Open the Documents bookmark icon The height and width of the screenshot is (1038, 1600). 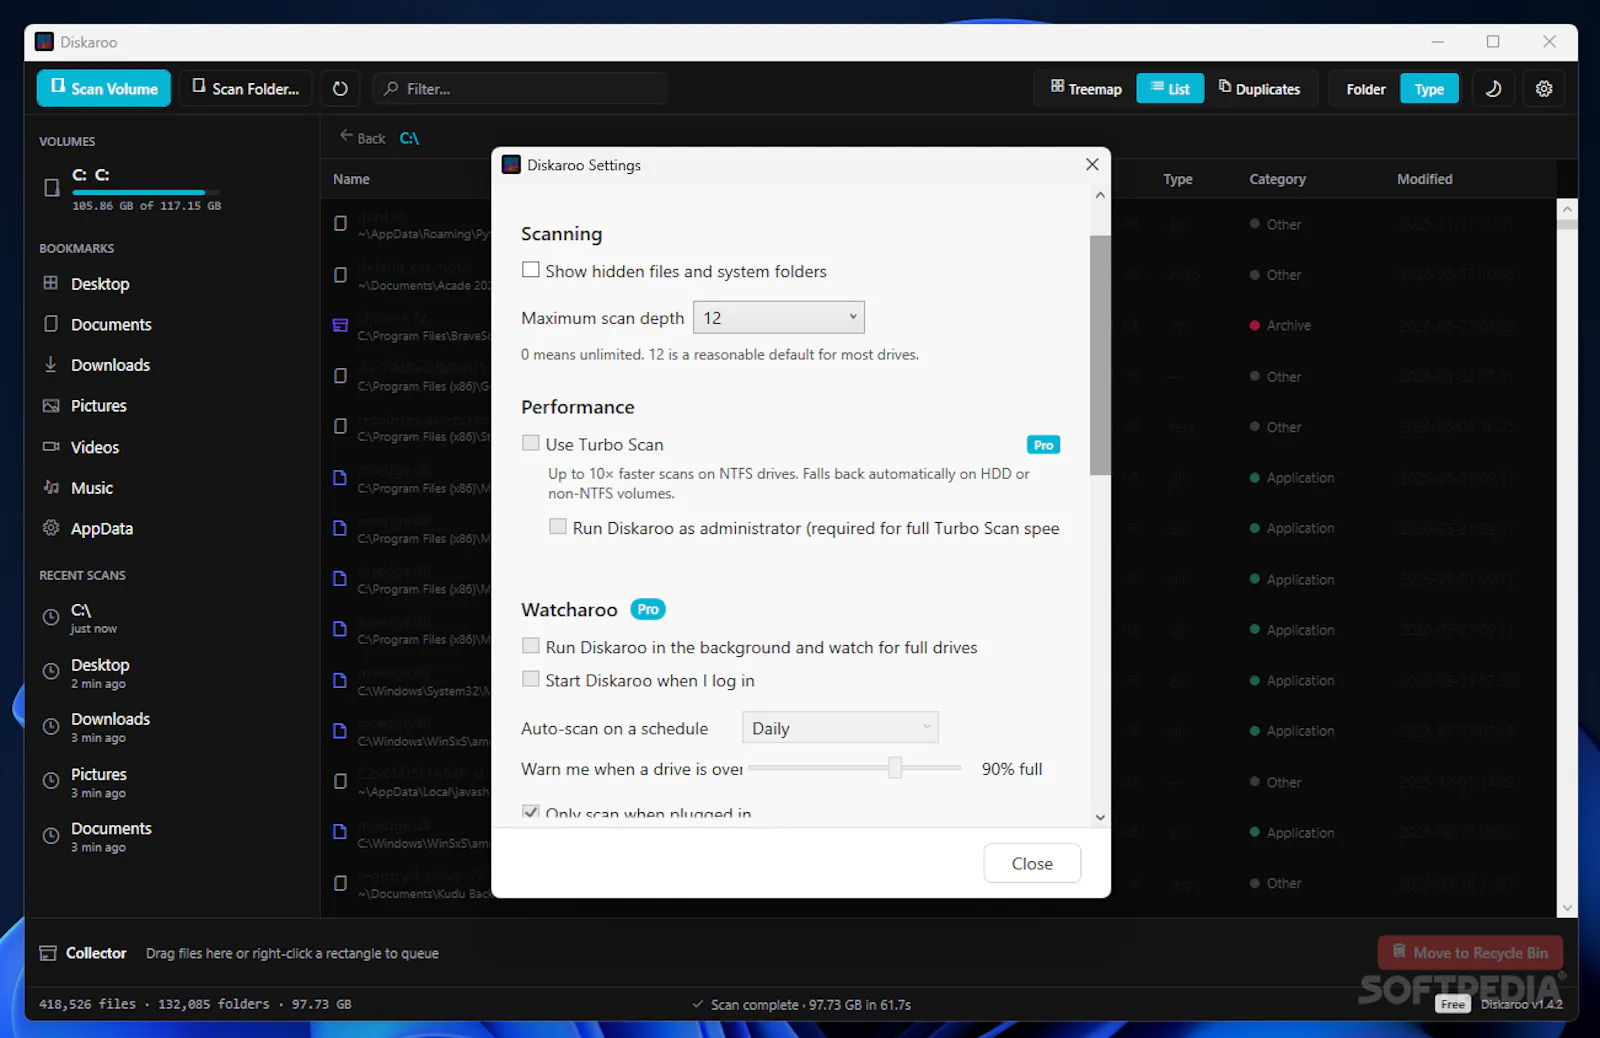point(51,324)
